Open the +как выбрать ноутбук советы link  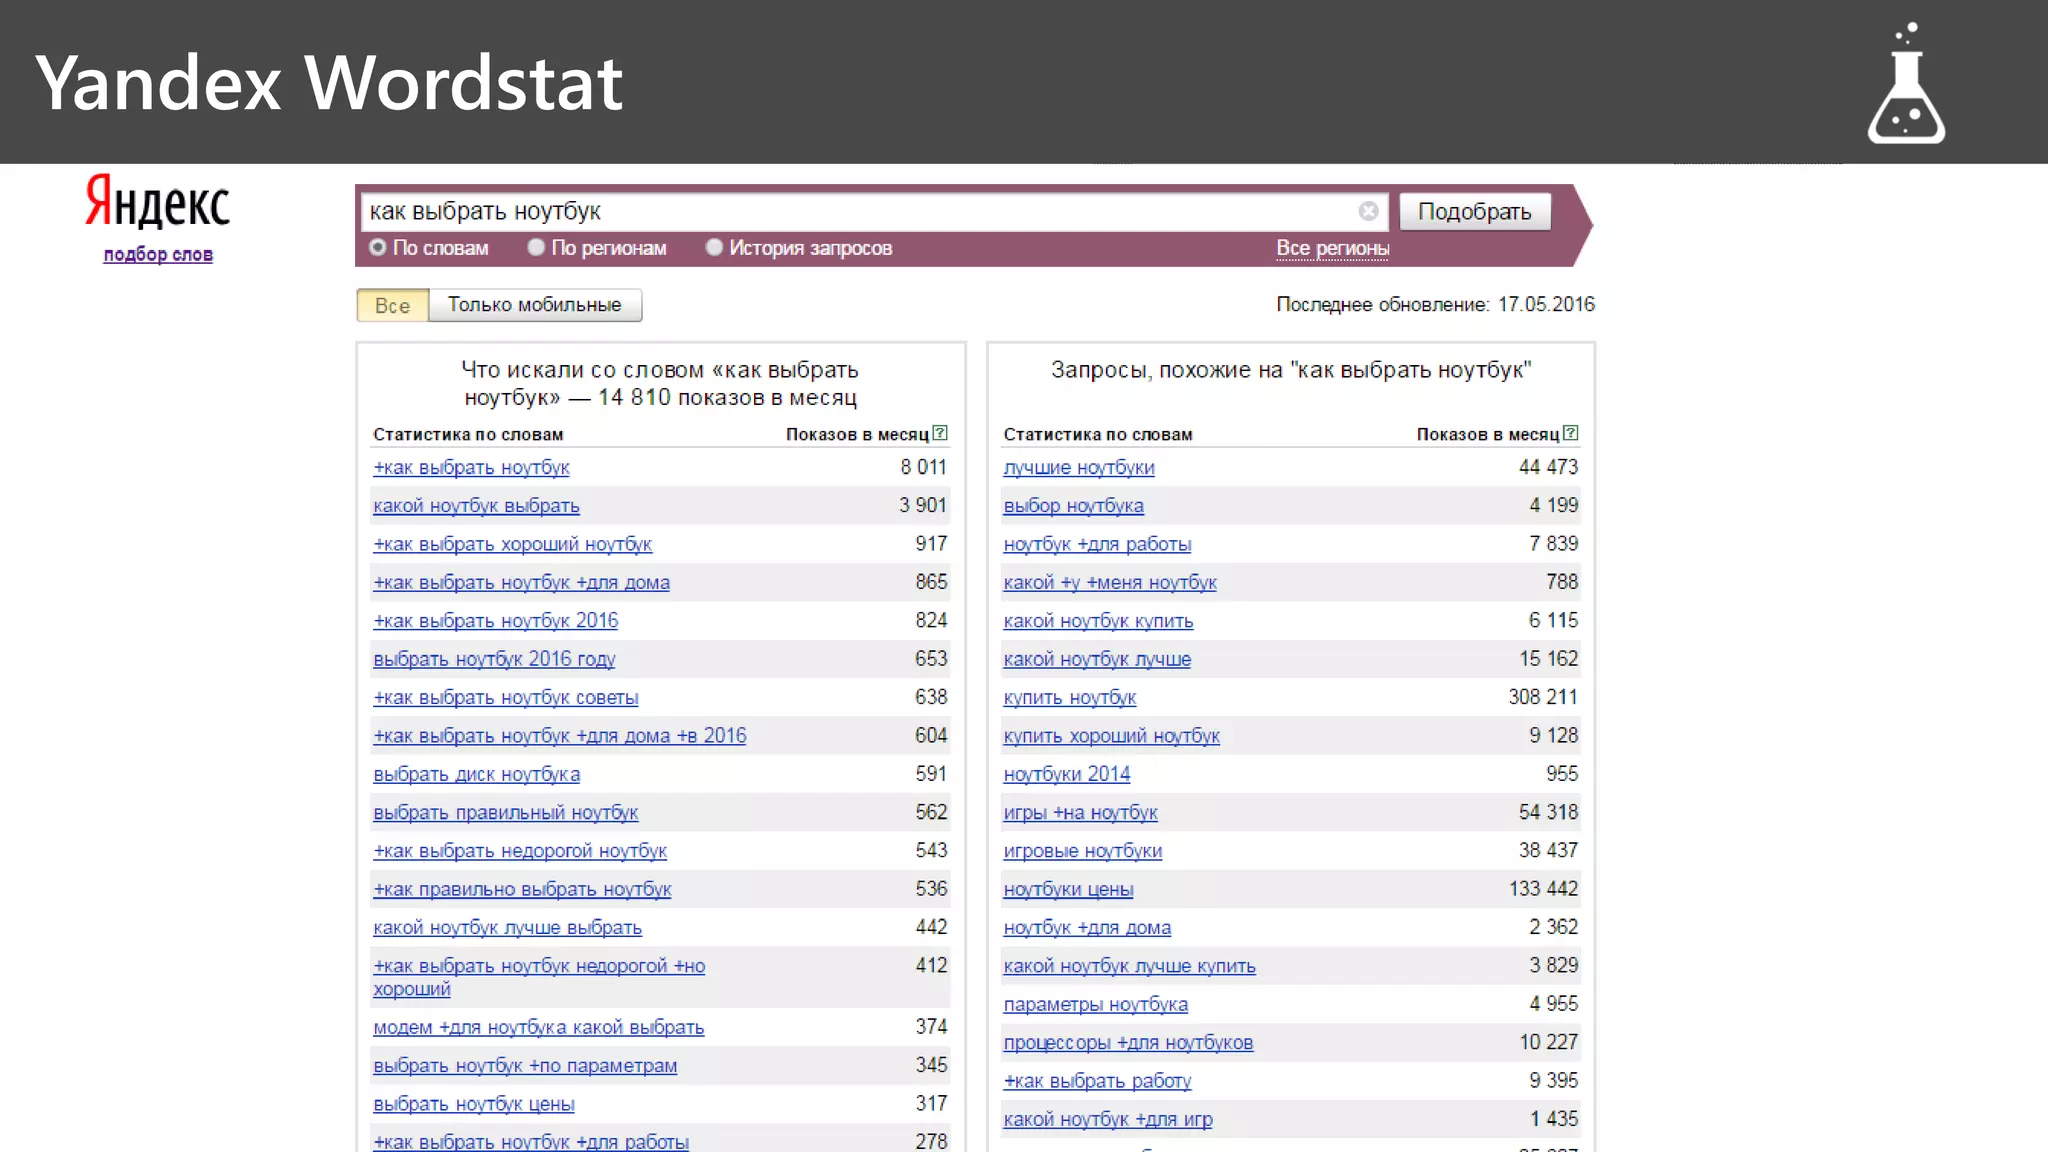tap(505, 698)
